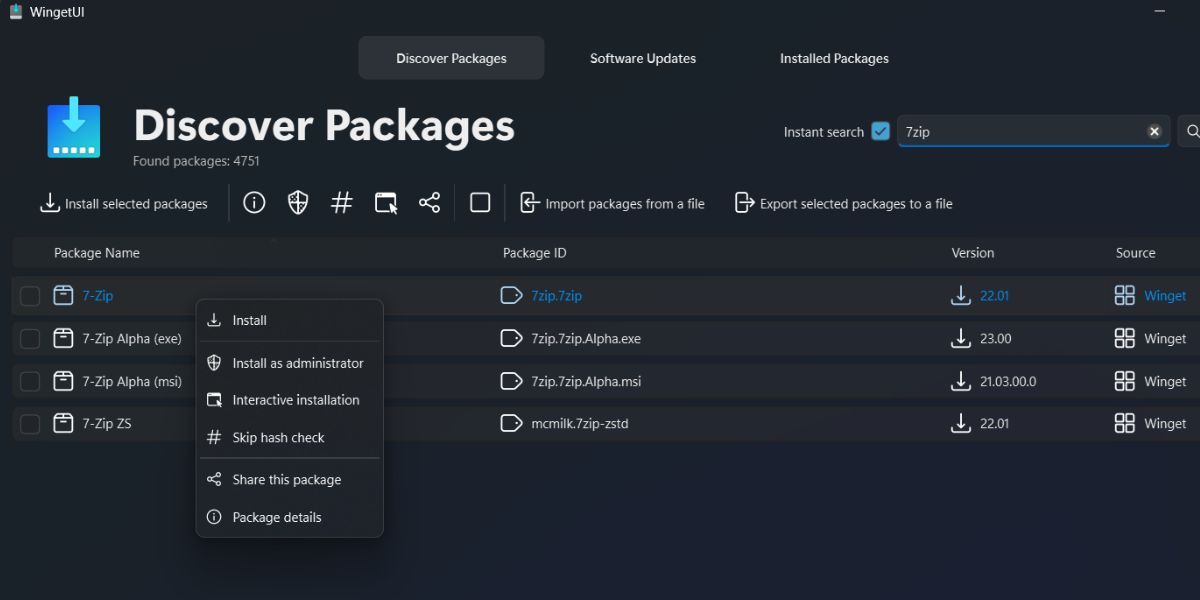Click the 7-Zip Alpha (exe) package icon
Screen dimensions: 1200x600
(x=63, y=338)
